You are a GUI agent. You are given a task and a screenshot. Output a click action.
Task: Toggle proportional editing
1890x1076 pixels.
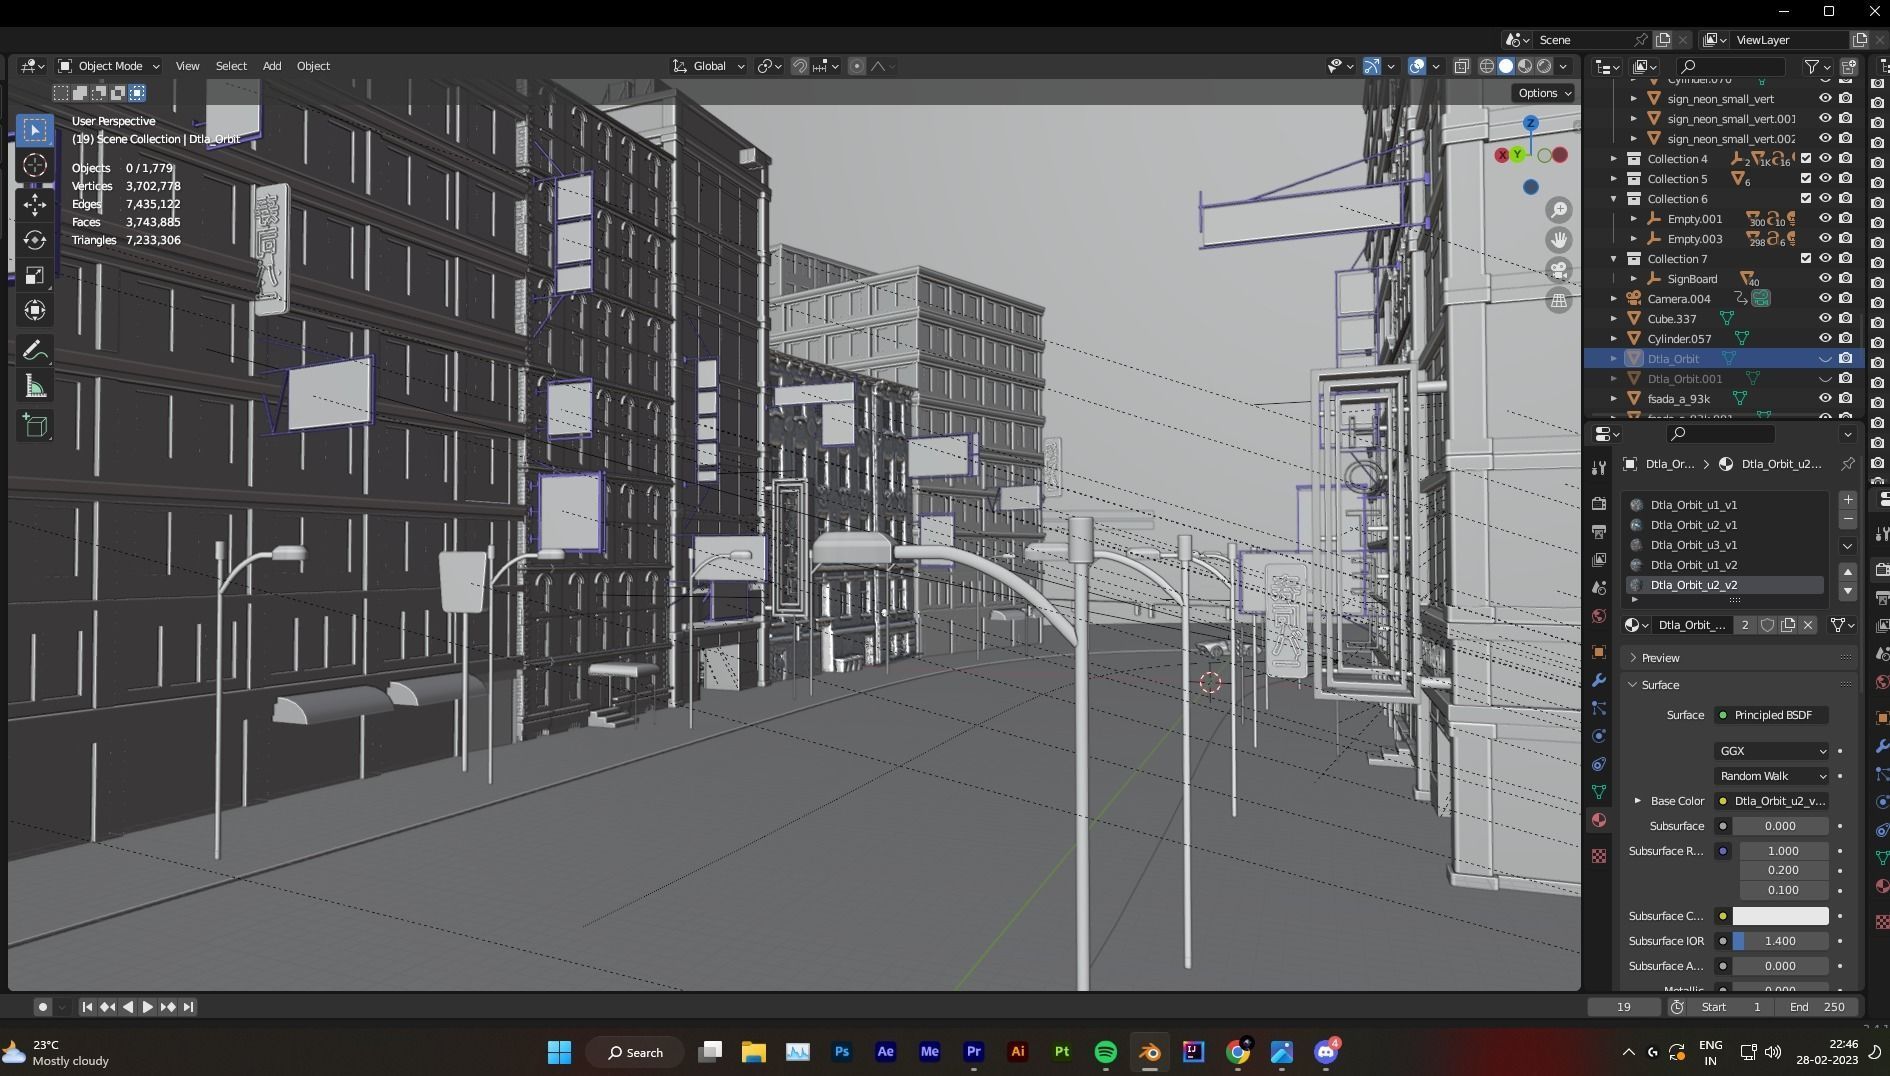[x=857, y=66]
